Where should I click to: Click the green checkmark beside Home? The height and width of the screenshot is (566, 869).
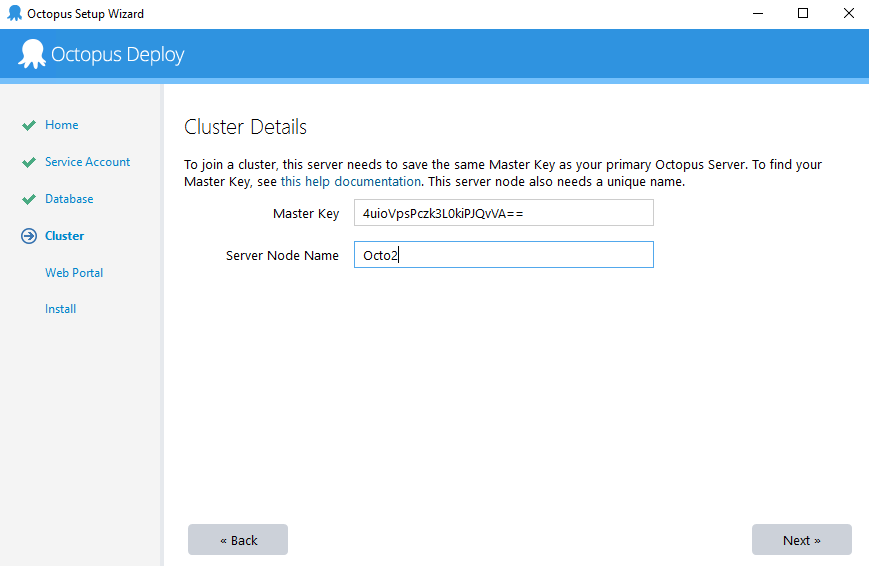29,126
